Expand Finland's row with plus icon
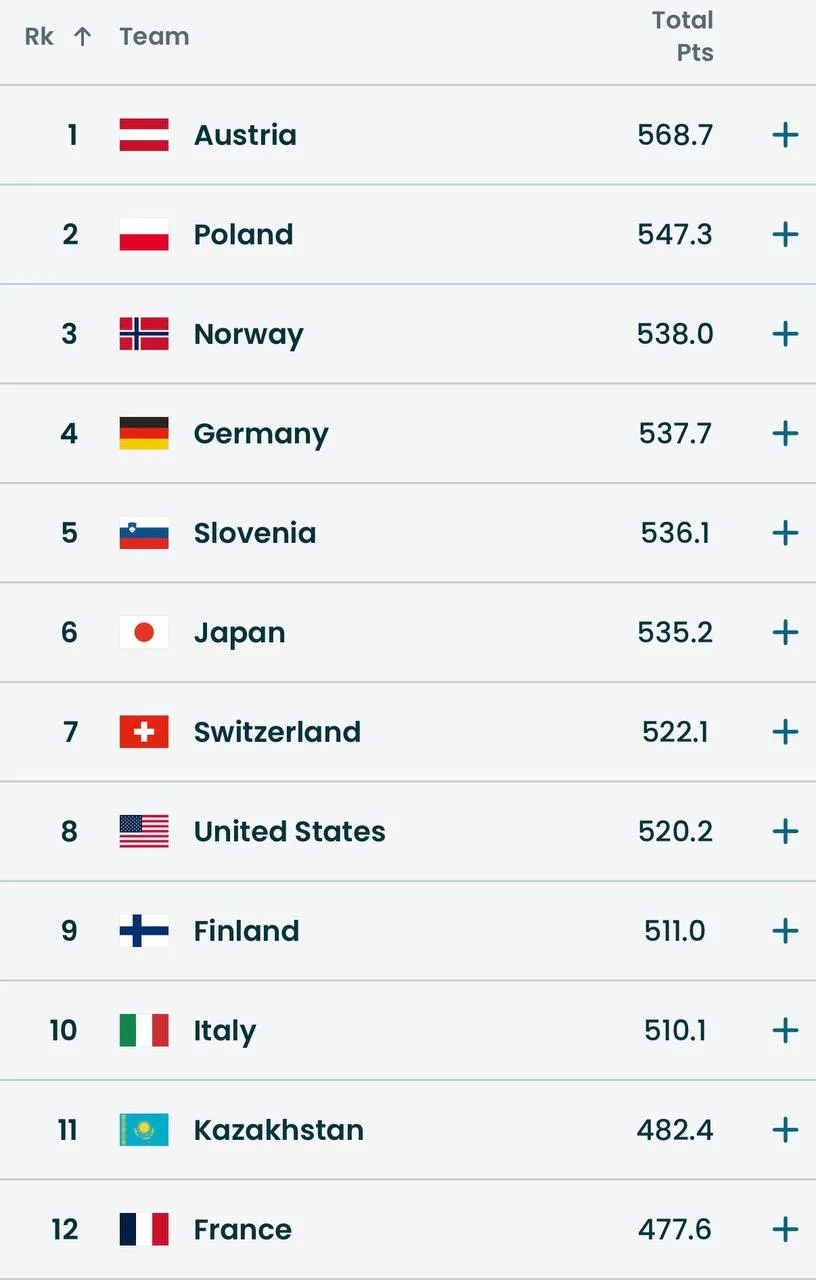Image resolution: width=816 pixels, height=1280 pixels. [785, 931]
